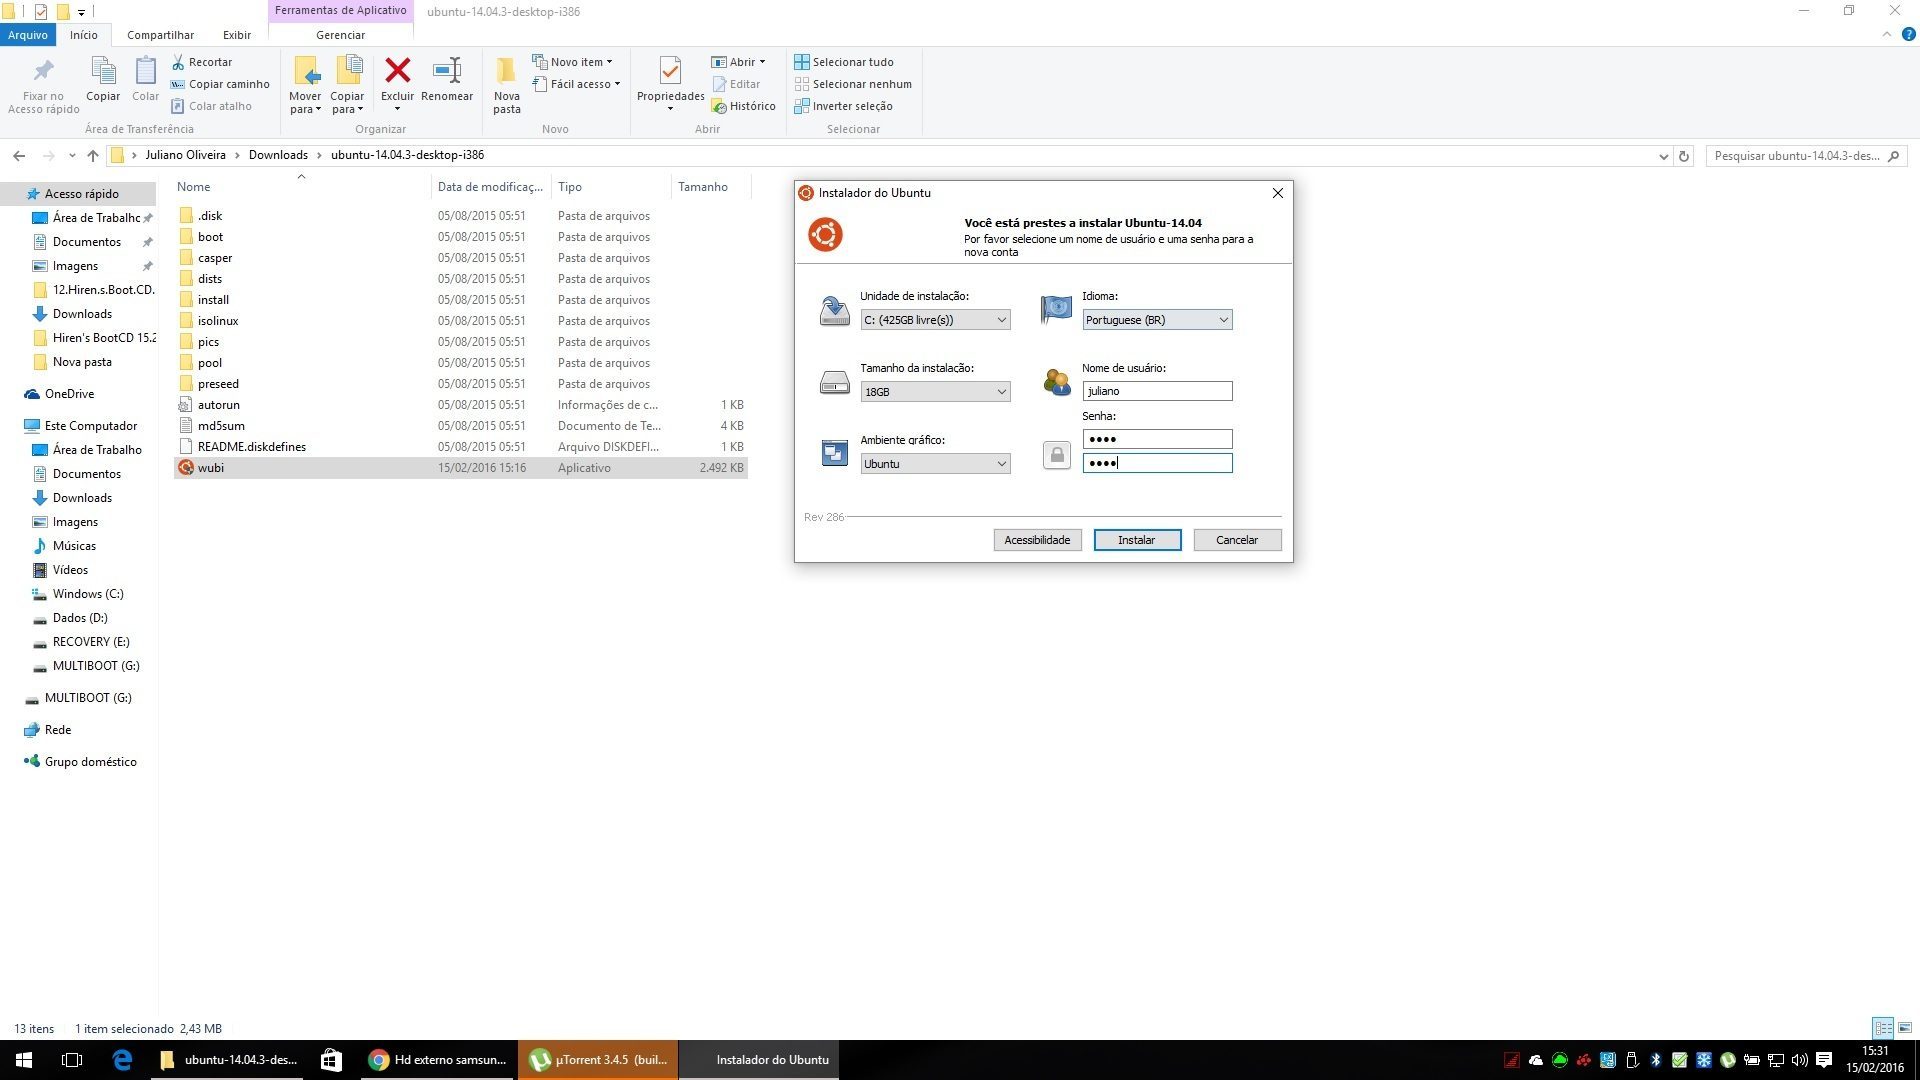Viewport: 1920px width, 1080px height.
Task: Open the address bar history dropdown
Action: (x=1663, y=156)
